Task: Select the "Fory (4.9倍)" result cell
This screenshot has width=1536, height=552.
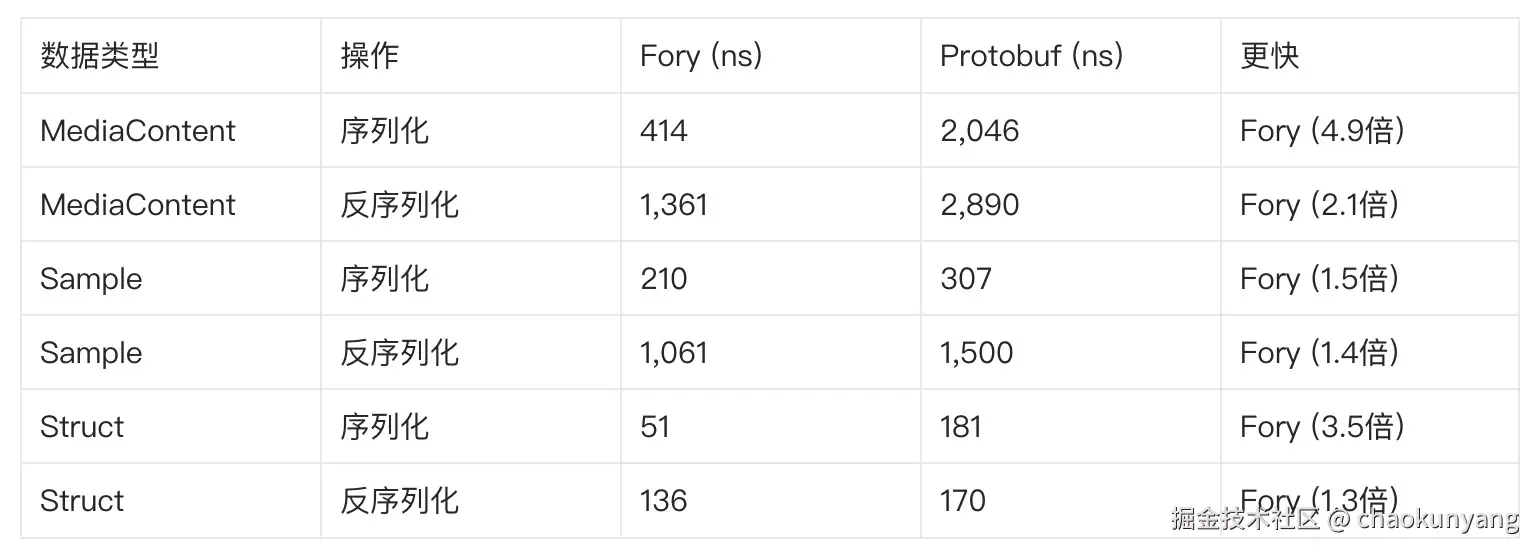Action: point(1322,131)
